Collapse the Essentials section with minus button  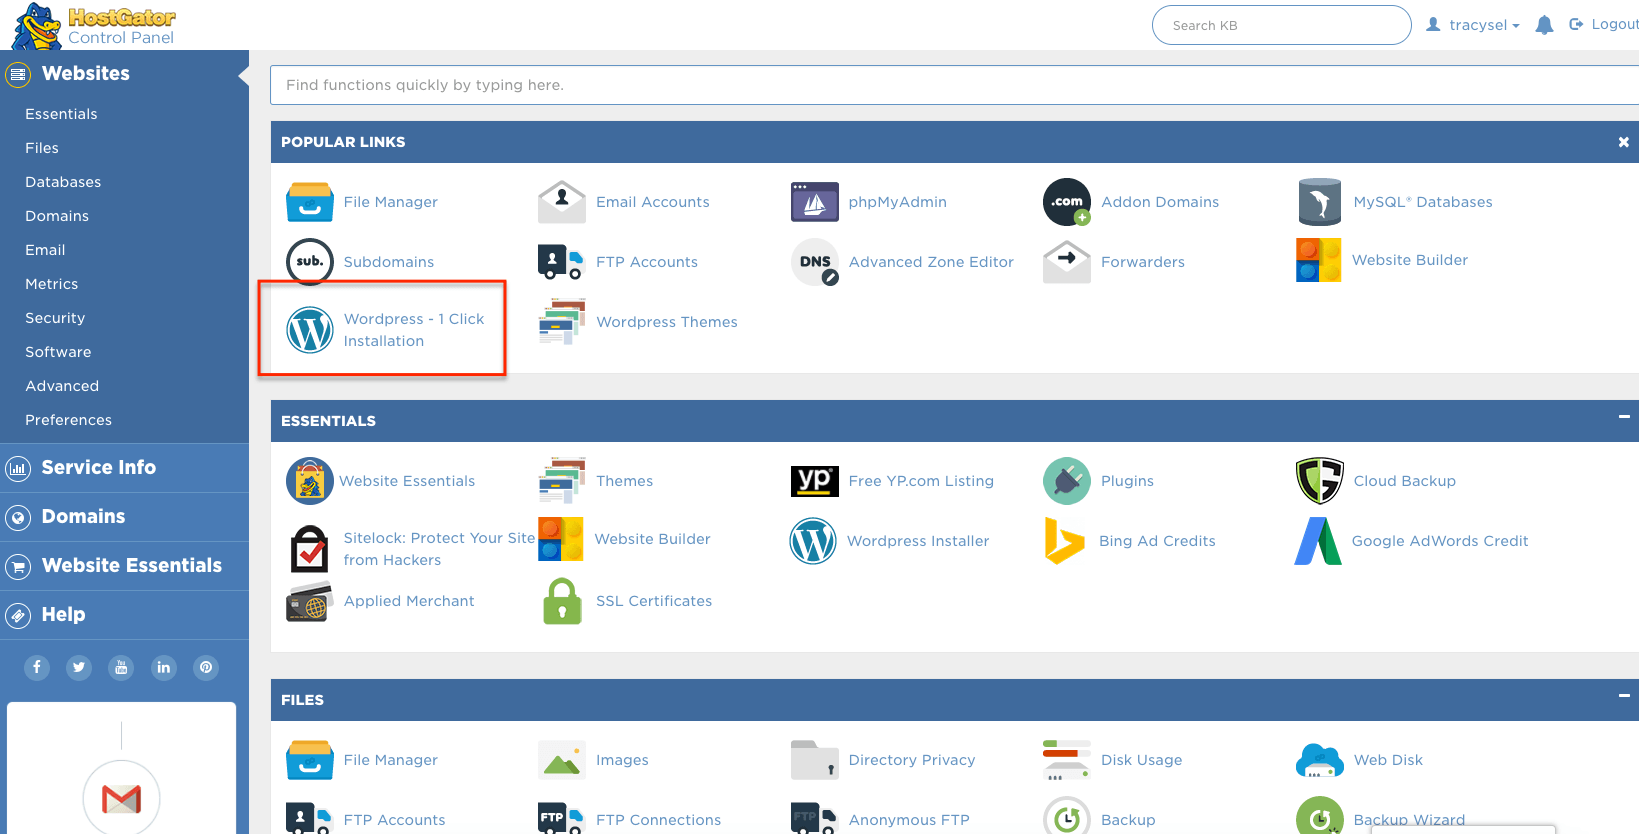1624,417
